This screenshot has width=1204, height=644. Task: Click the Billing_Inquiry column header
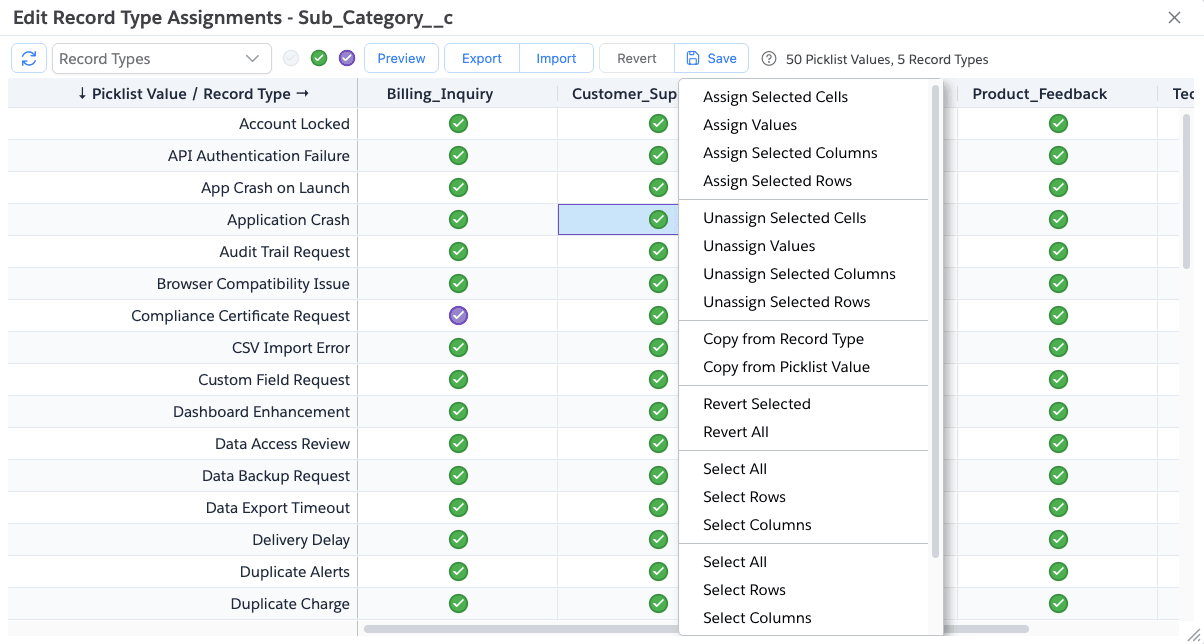(x=457, y=94)
